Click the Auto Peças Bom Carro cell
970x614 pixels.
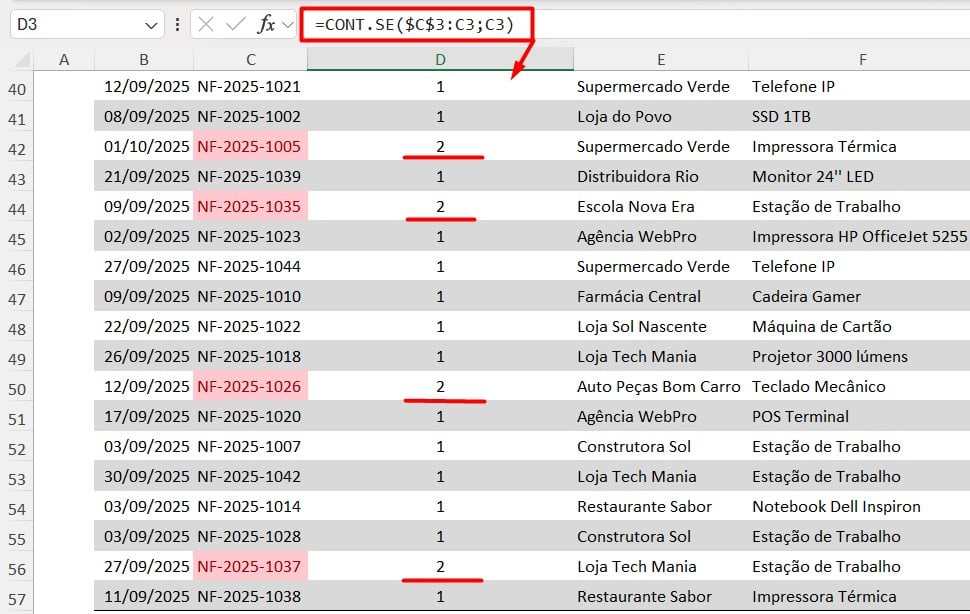click(659, 387)
